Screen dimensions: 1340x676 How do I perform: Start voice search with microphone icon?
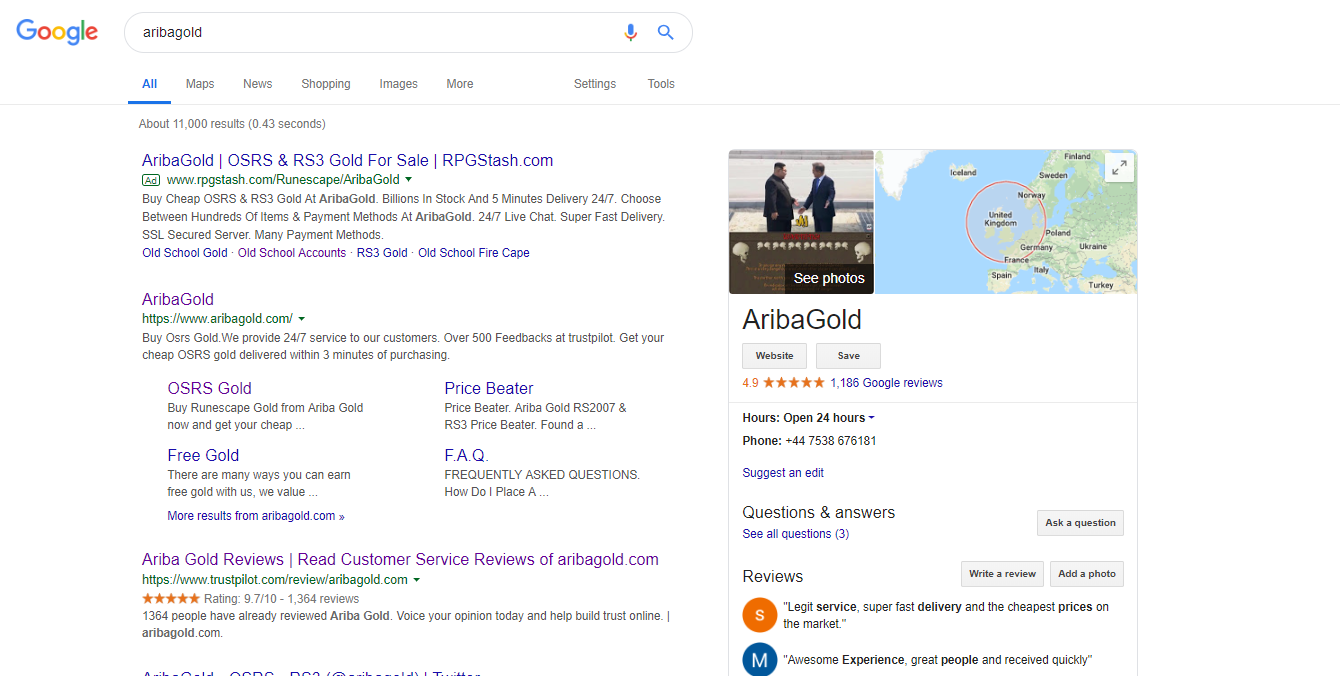coord(630,32)
